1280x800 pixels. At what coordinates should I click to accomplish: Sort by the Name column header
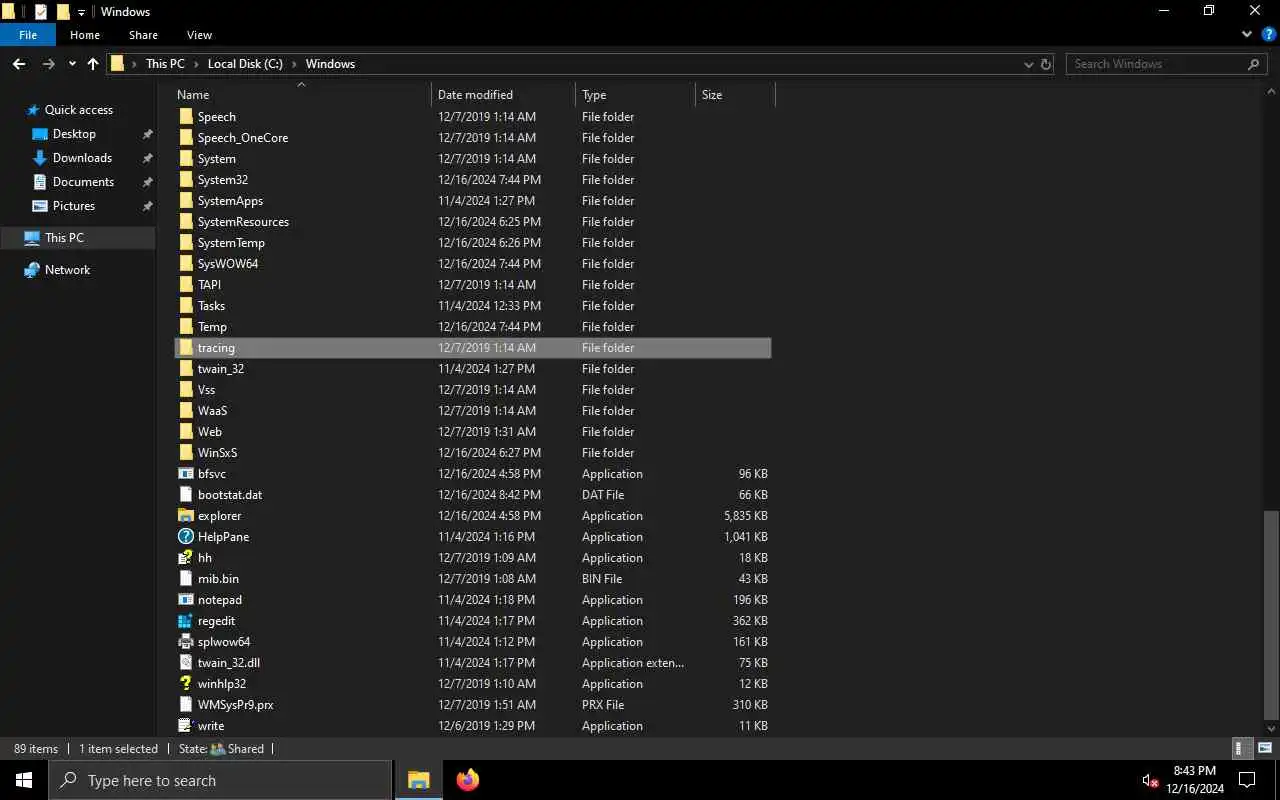pyautogui.click(x=301, y=95)
